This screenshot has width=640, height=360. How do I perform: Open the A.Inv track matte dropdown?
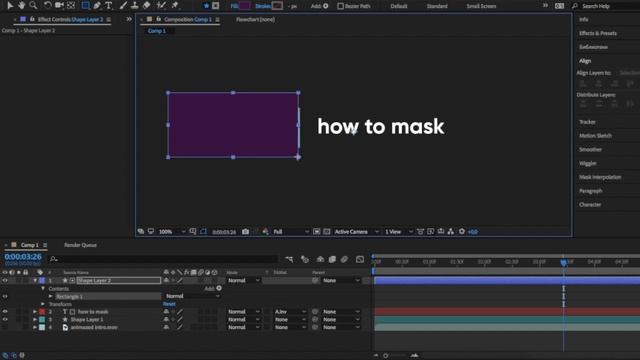pos(290,311)
